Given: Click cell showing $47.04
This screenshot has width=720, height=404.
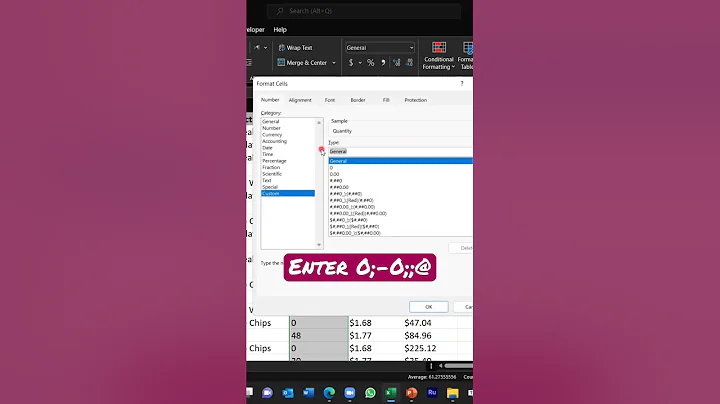Looking at the screenshot, I should [x=430, y=323].
